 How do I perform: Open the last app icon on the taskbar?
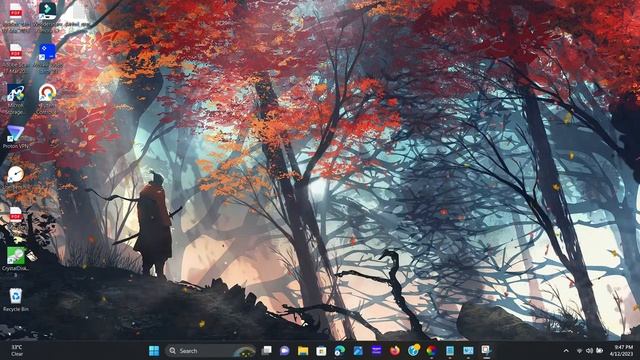(x=486, y=351)
